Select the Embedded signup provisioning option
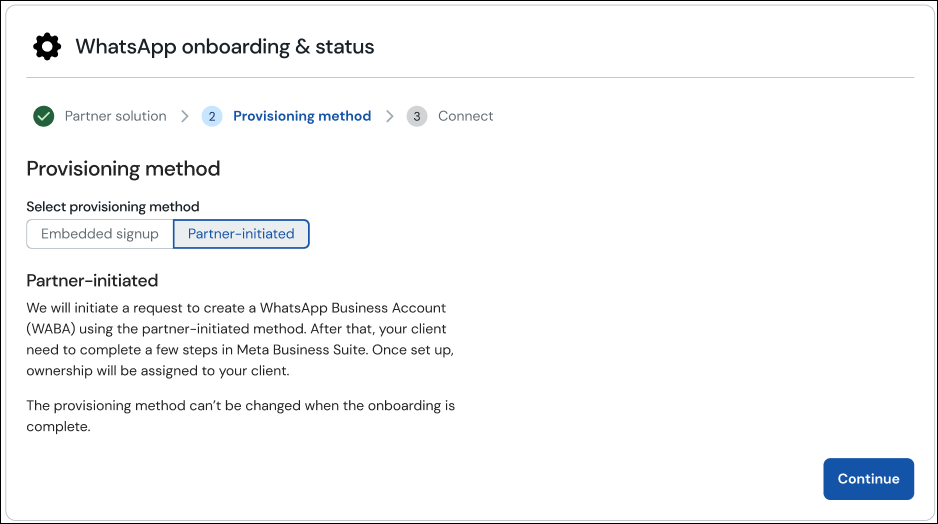The image size is (938, 524). 100,234
